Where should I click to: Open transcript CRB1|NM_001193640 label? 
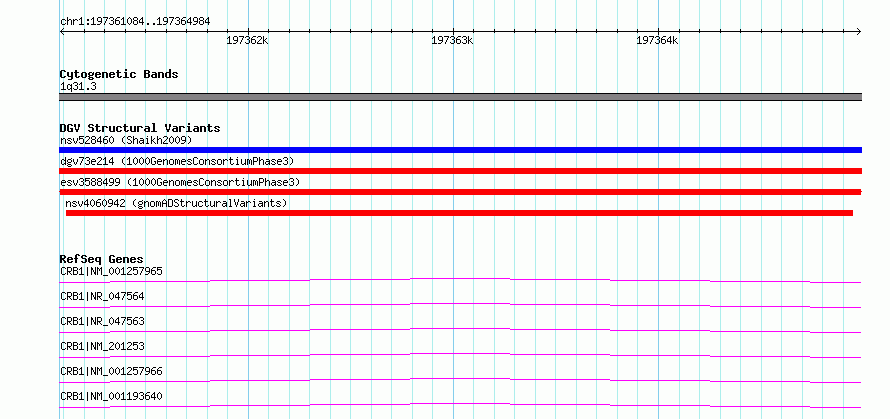tap(111, 396)
